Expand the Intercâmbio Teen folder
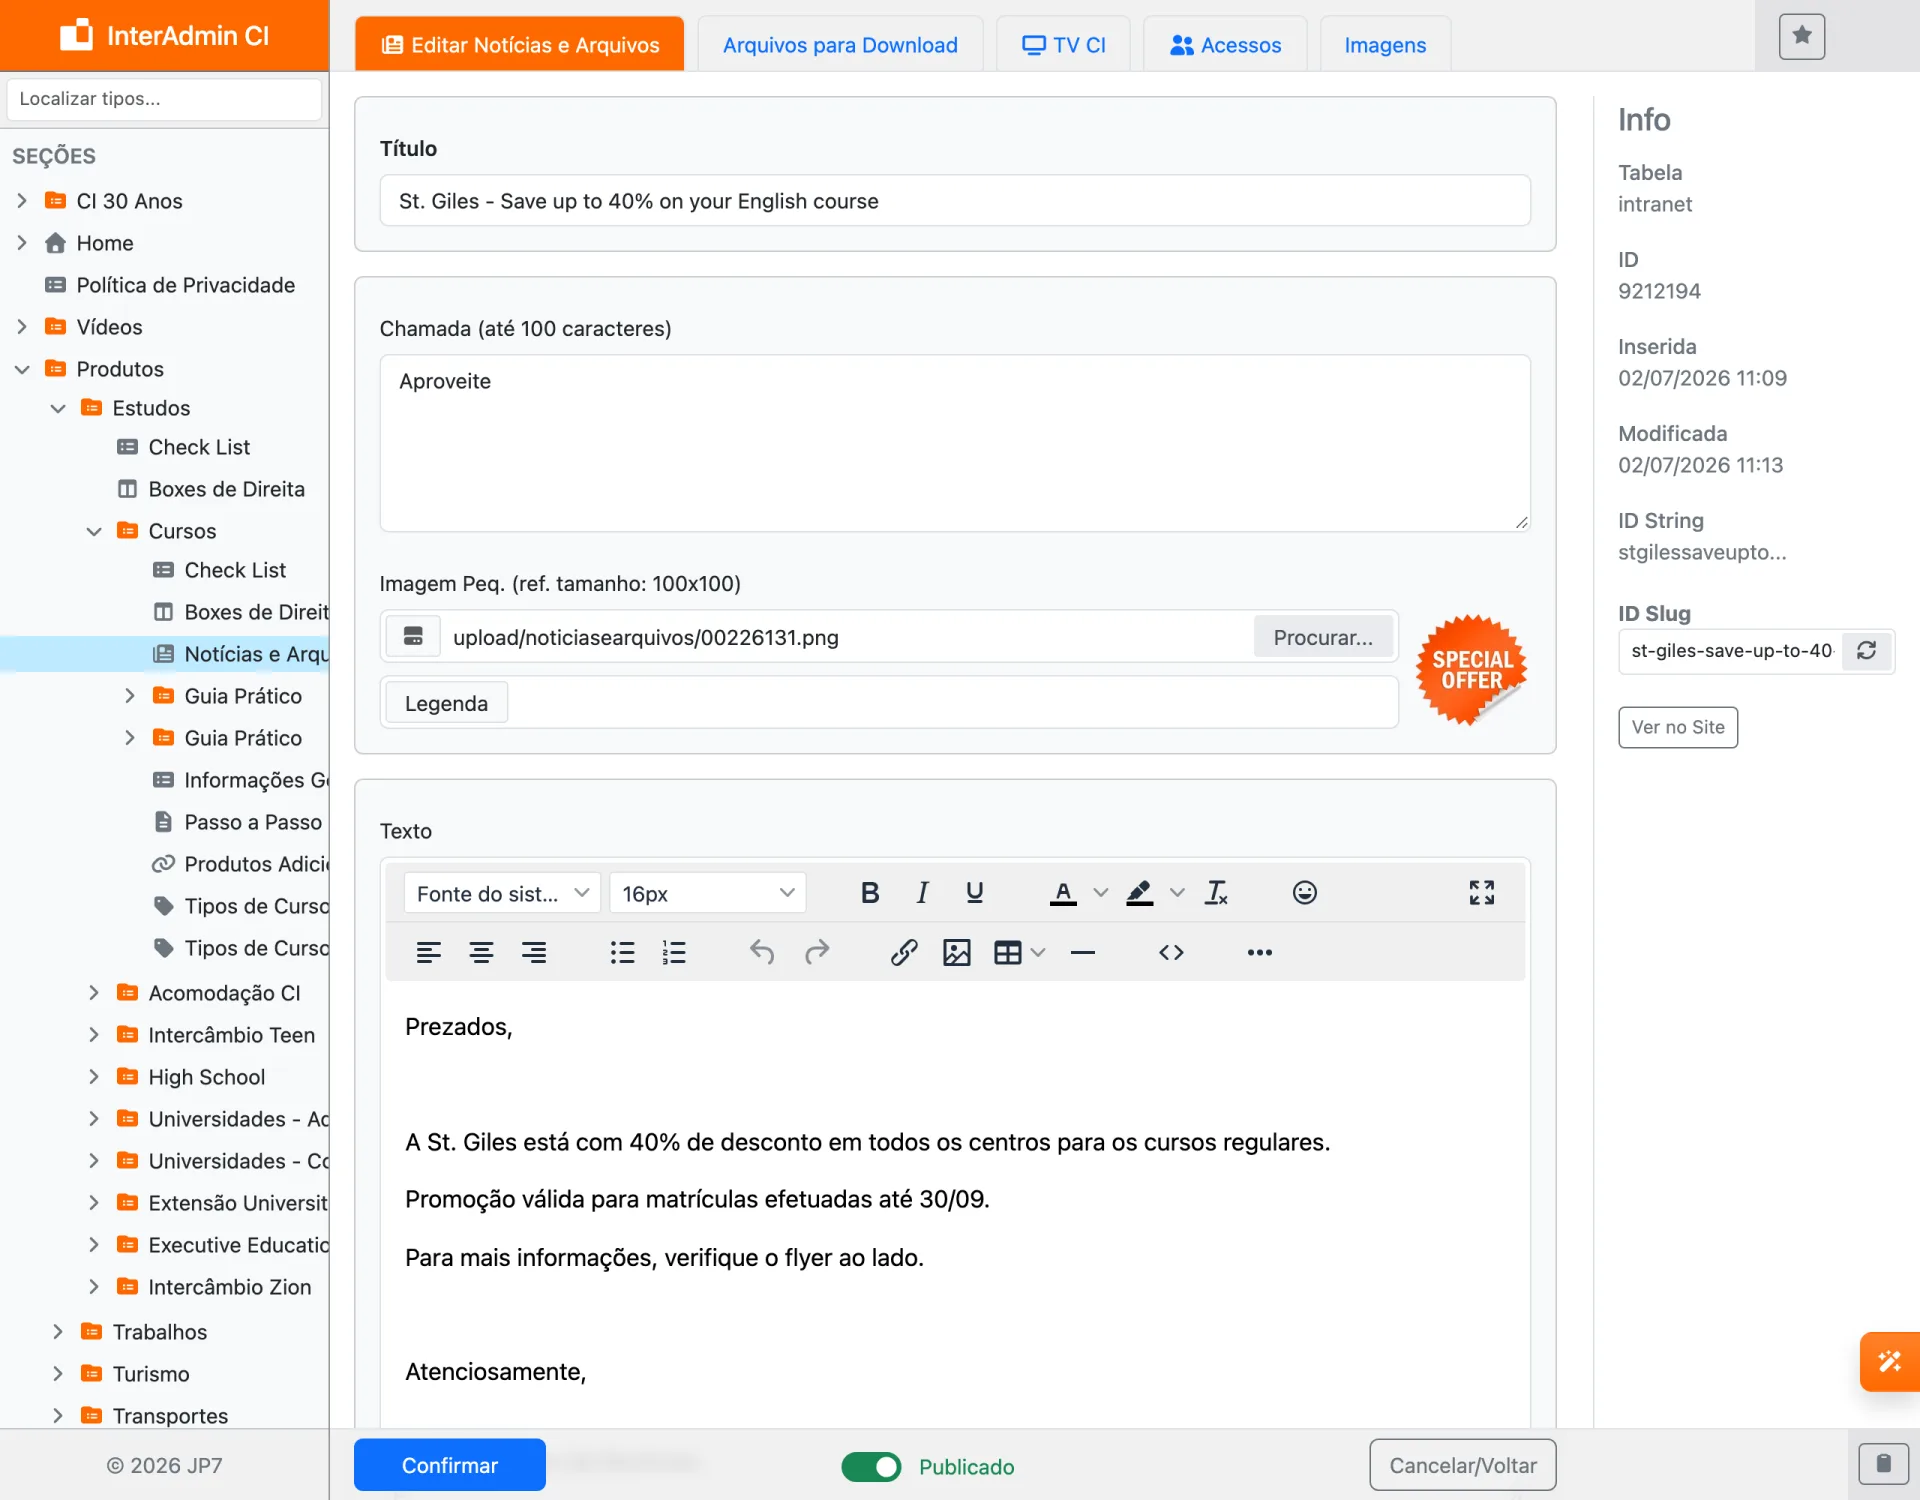The height and width of the screenshot is (1500, 1920). (94, 1035)
